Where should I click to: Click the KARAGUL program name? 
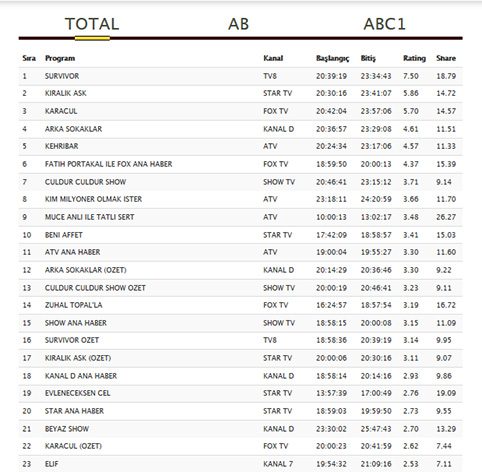click(61, 111)
